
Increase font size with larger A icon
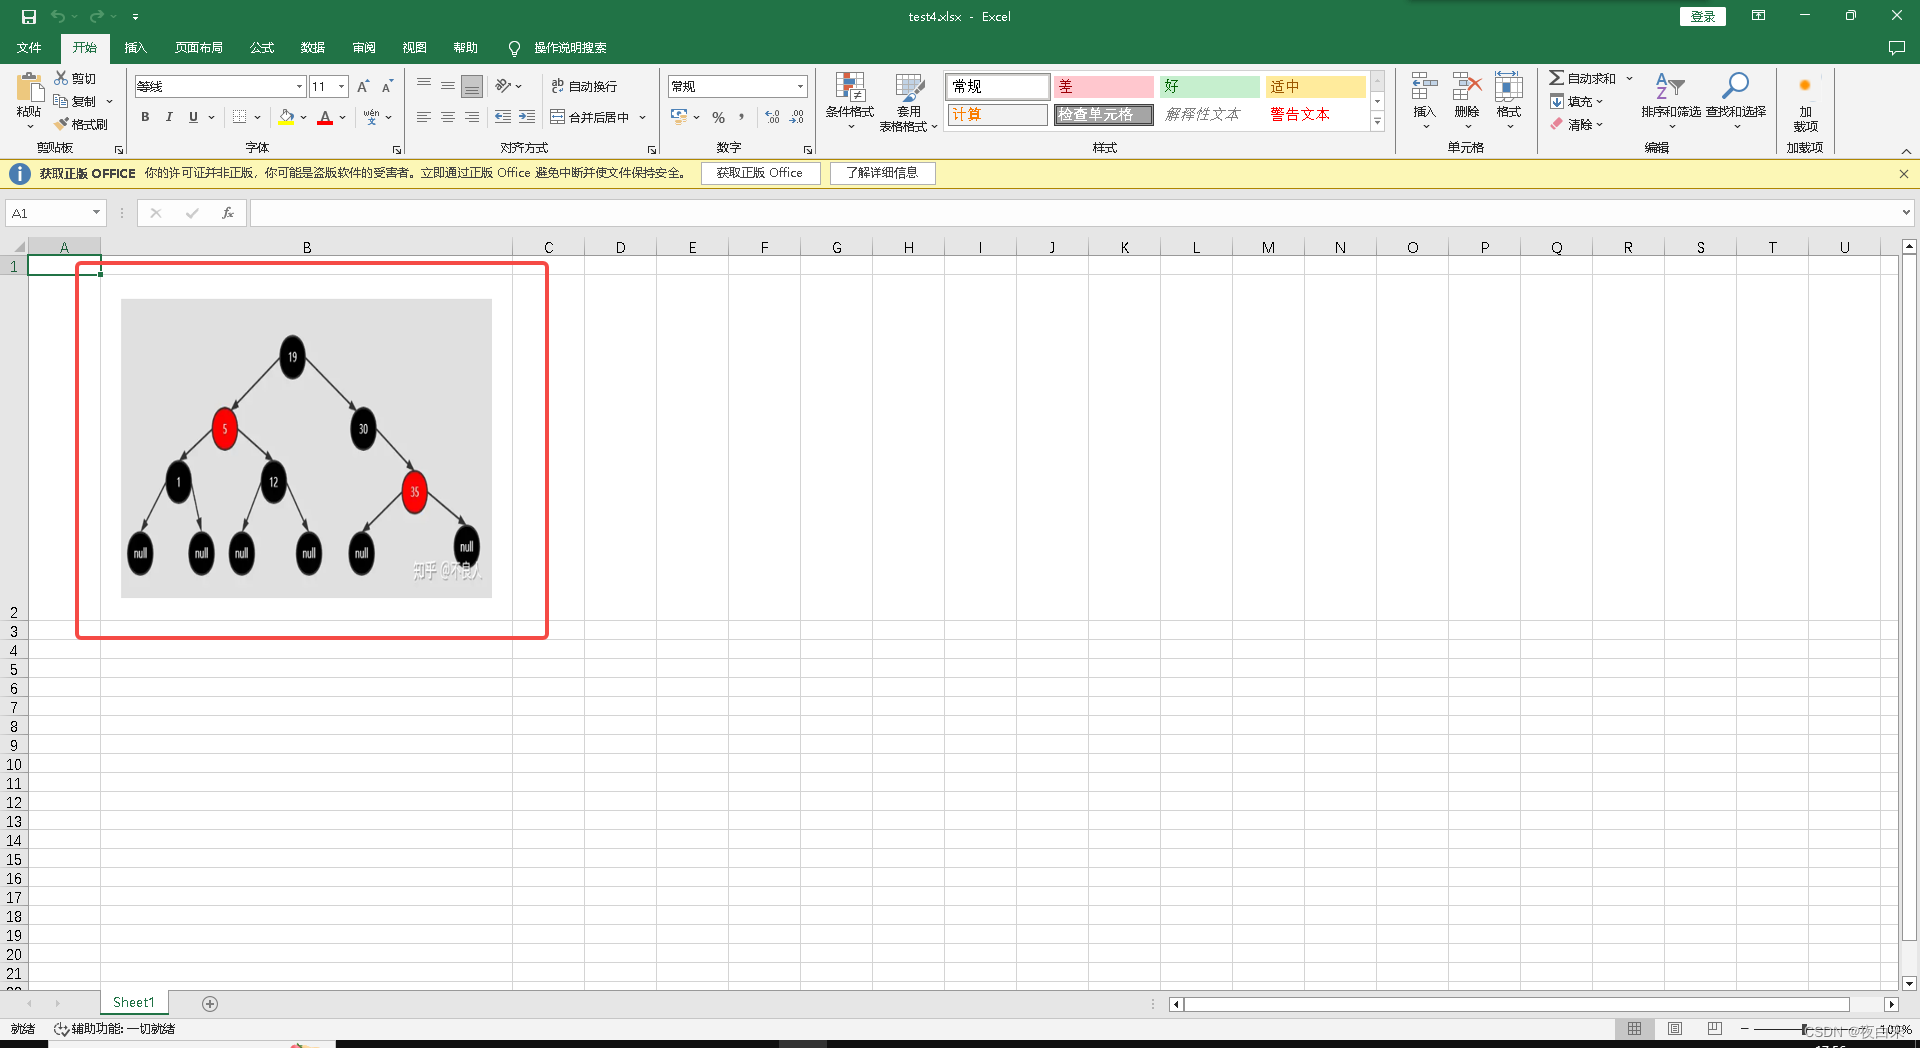tap(363, 87)
